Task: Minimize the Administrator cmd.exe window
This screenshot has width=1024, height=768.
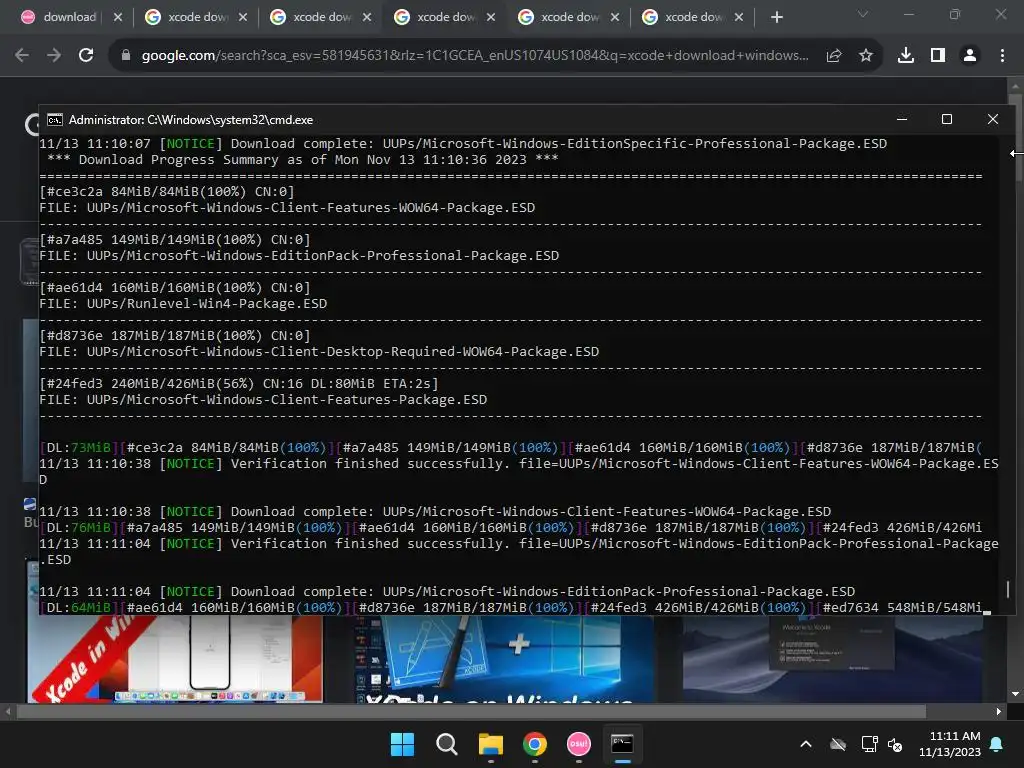Action: tap(902, 119)
